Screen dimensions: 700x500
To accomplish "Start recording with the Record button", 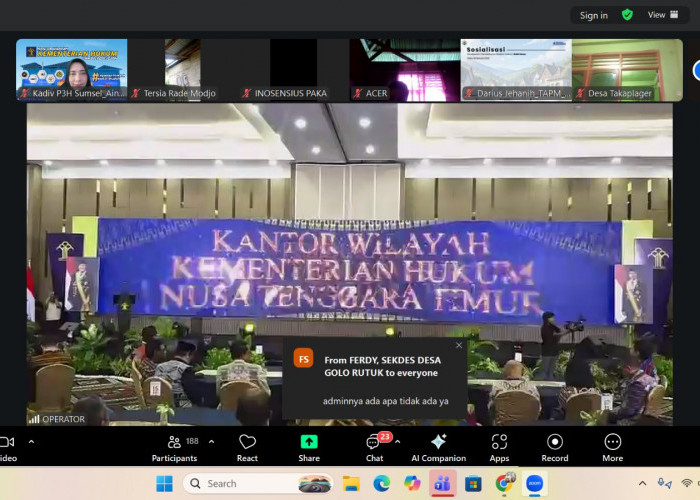I will 555,446.
